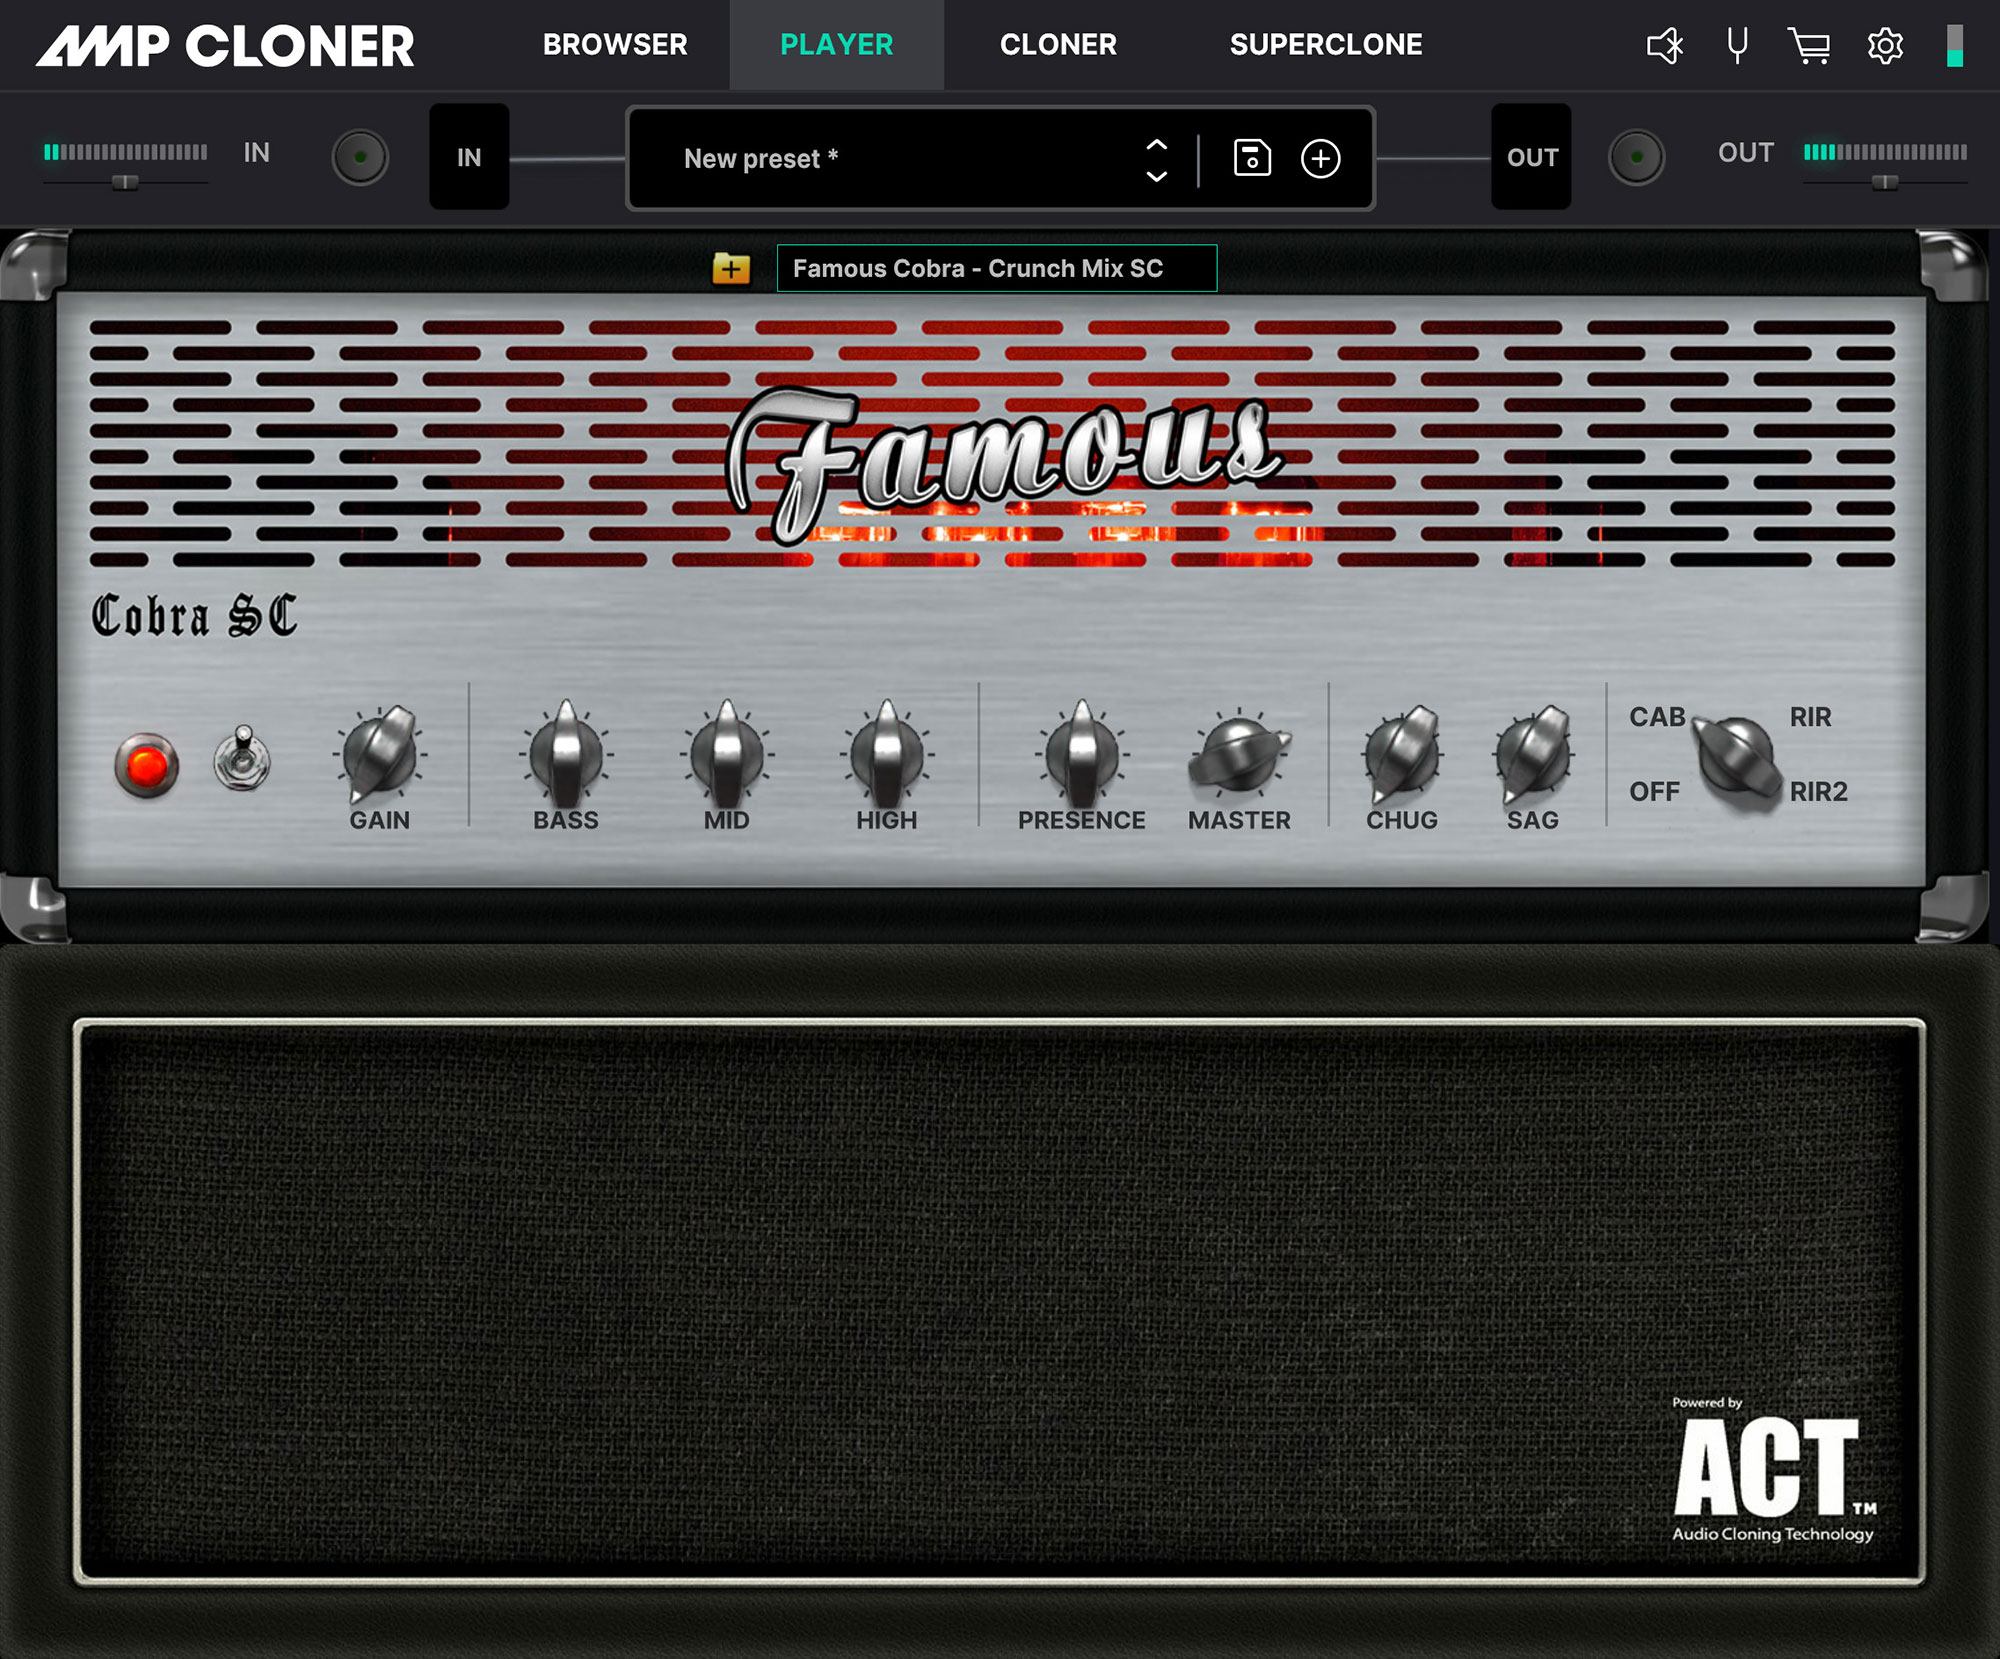The image size is (2000, 1659).
Task: Click the BROWSER tab to switch view
Action: (615, 43)
